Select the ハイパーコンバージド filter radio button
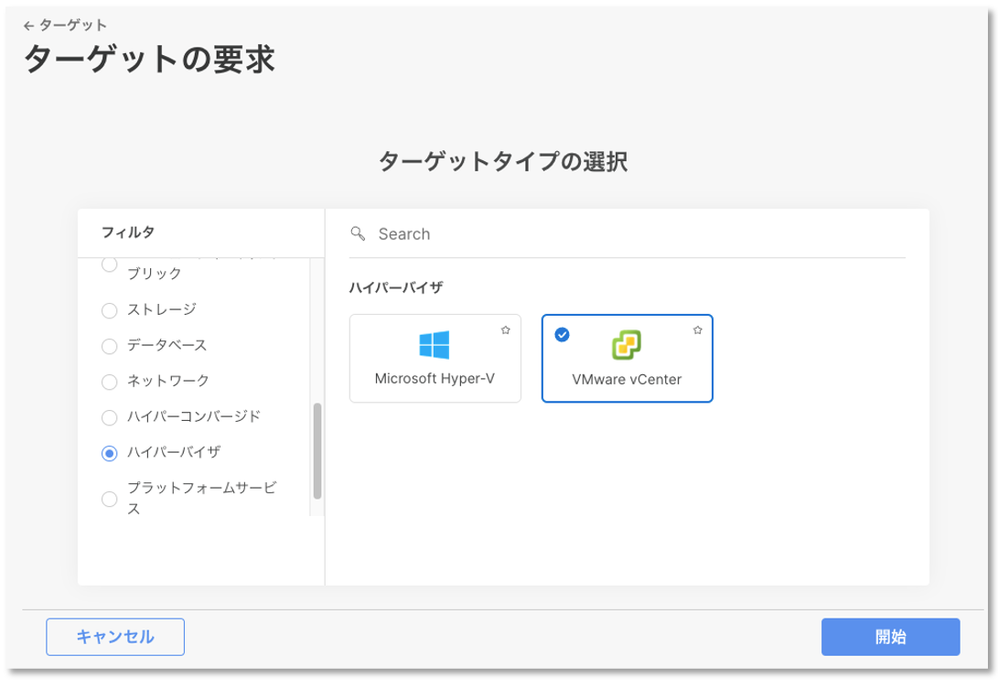This screenshot has width=998, height=680. (x=109, y=417)
